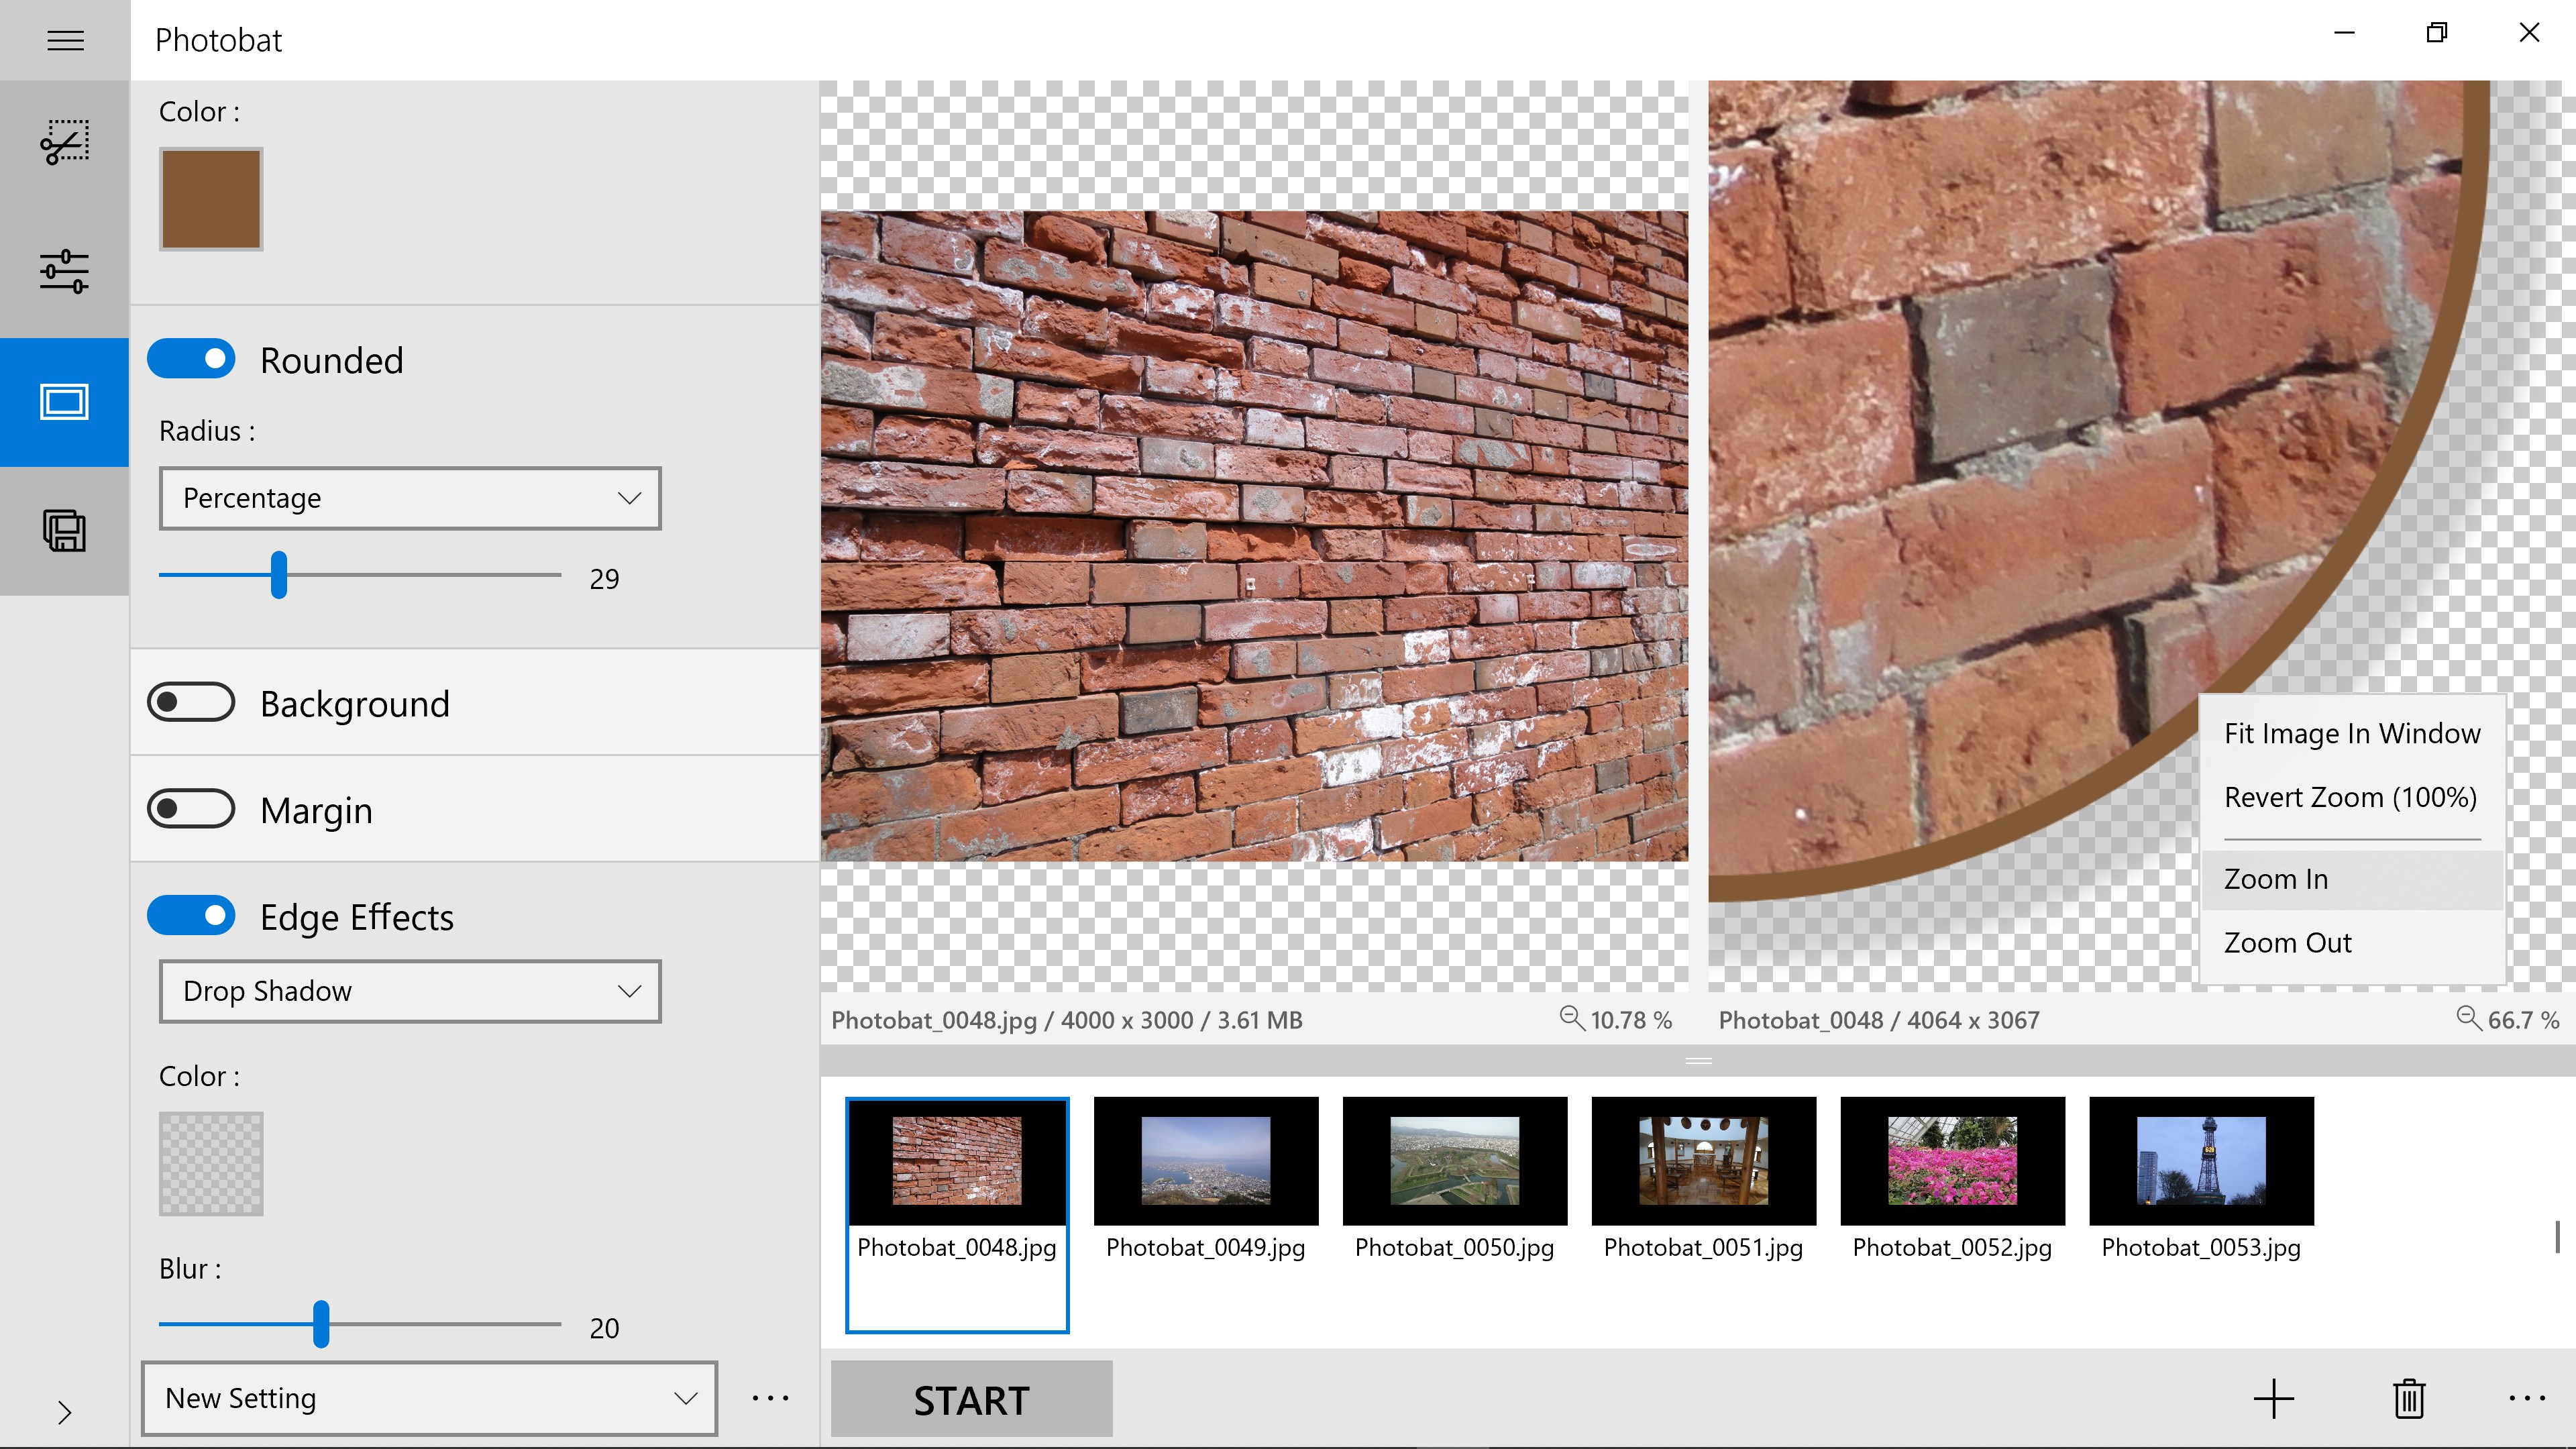Open the adjustment sliders panel
The width and height of the screenshot is (2576, 1449).
[65, 271]
